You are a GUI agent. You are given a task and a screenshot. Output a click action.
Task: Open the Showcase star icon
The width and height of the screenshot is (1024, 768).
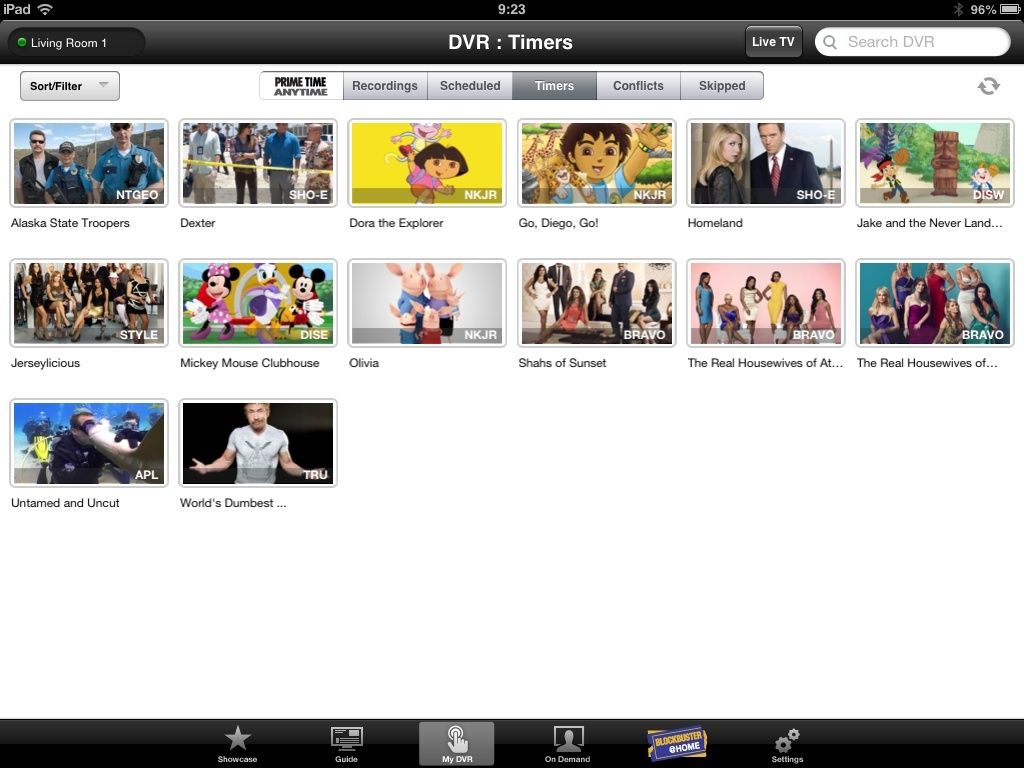(x=237, y=739)
